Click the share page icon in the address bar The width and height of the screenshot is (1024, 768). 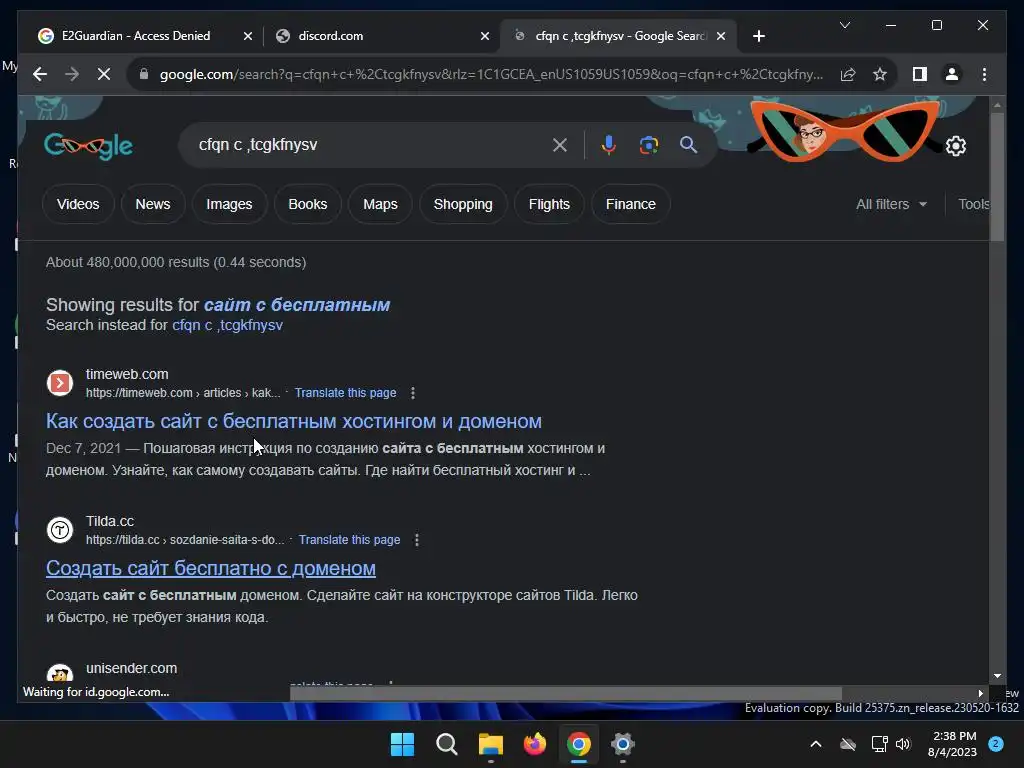pyautogui.click(x=848, y=74)
